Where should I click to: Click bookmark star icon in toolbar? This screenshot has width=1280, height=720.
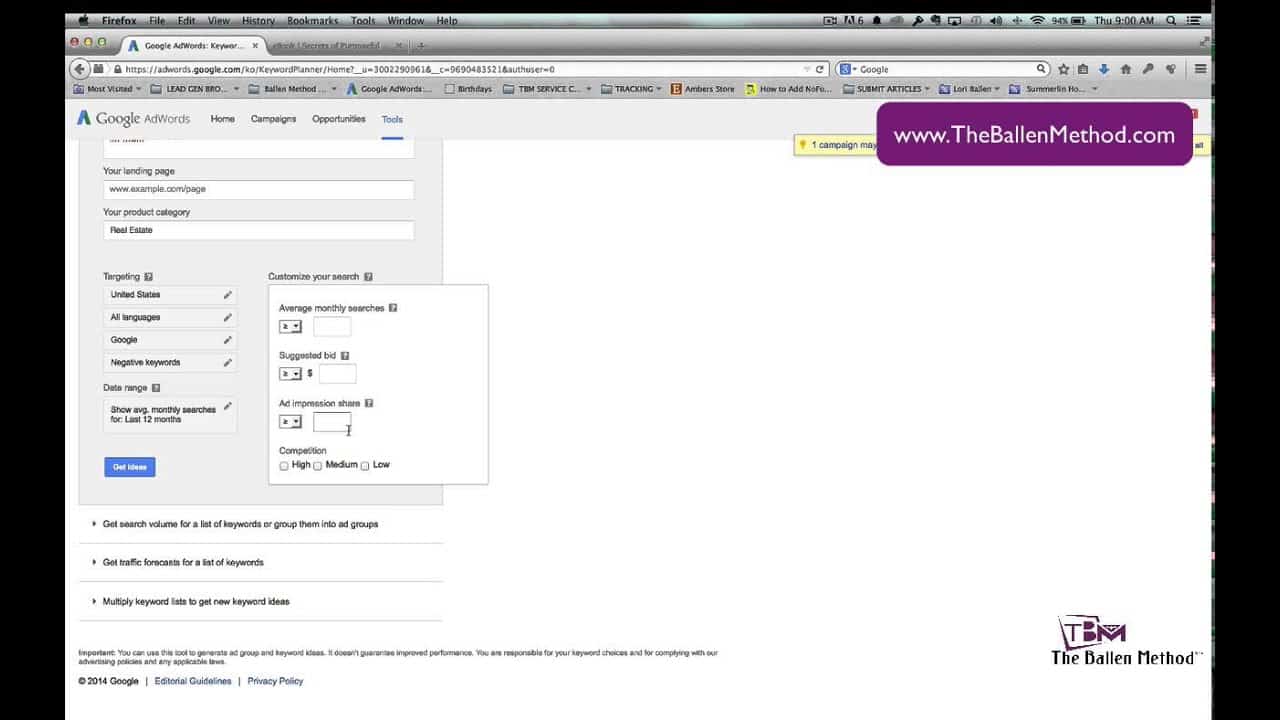coord(1063,69)
